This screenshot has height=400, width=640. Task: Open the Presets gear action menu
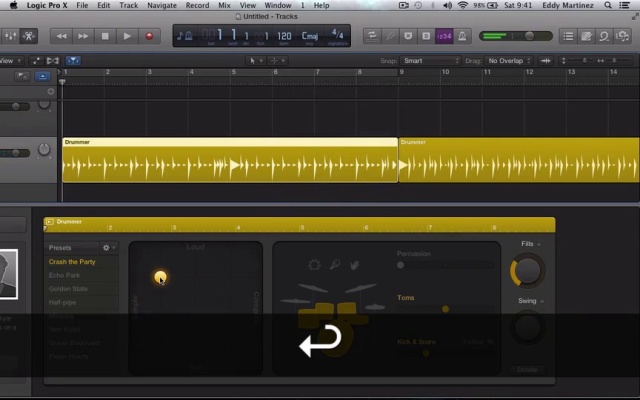[109, 248]
